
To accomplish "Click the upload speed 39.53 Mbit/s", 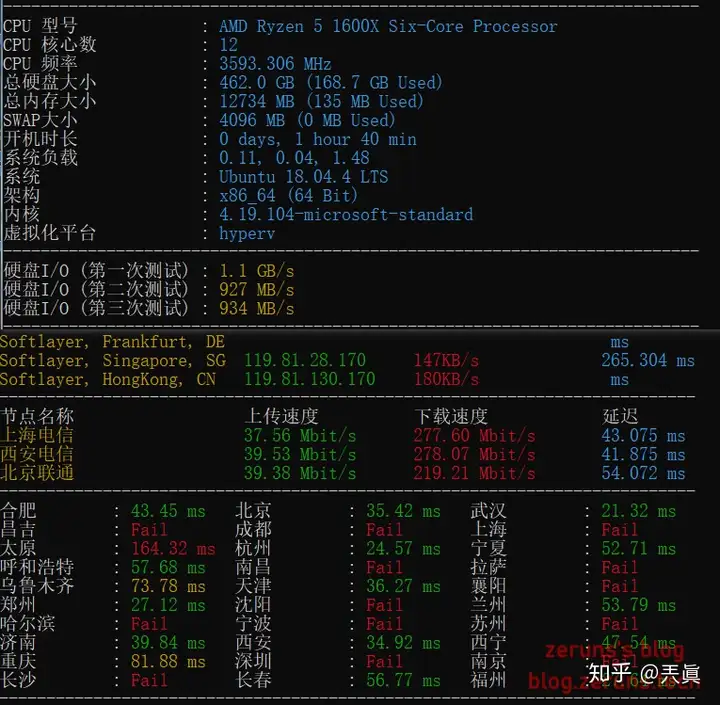I will coord(300,454).
